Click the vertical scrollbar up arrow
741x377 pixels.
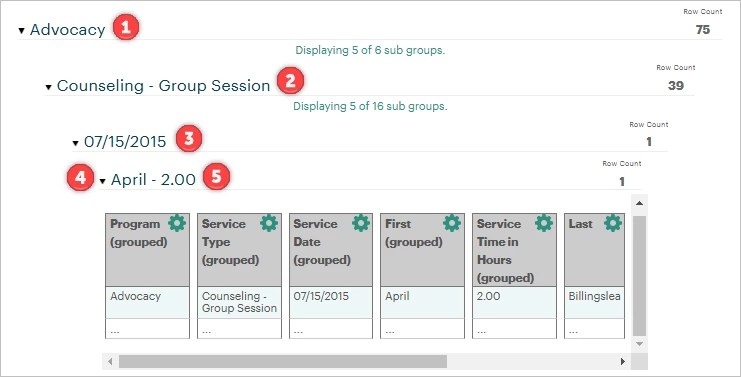[x=639, y=203]
